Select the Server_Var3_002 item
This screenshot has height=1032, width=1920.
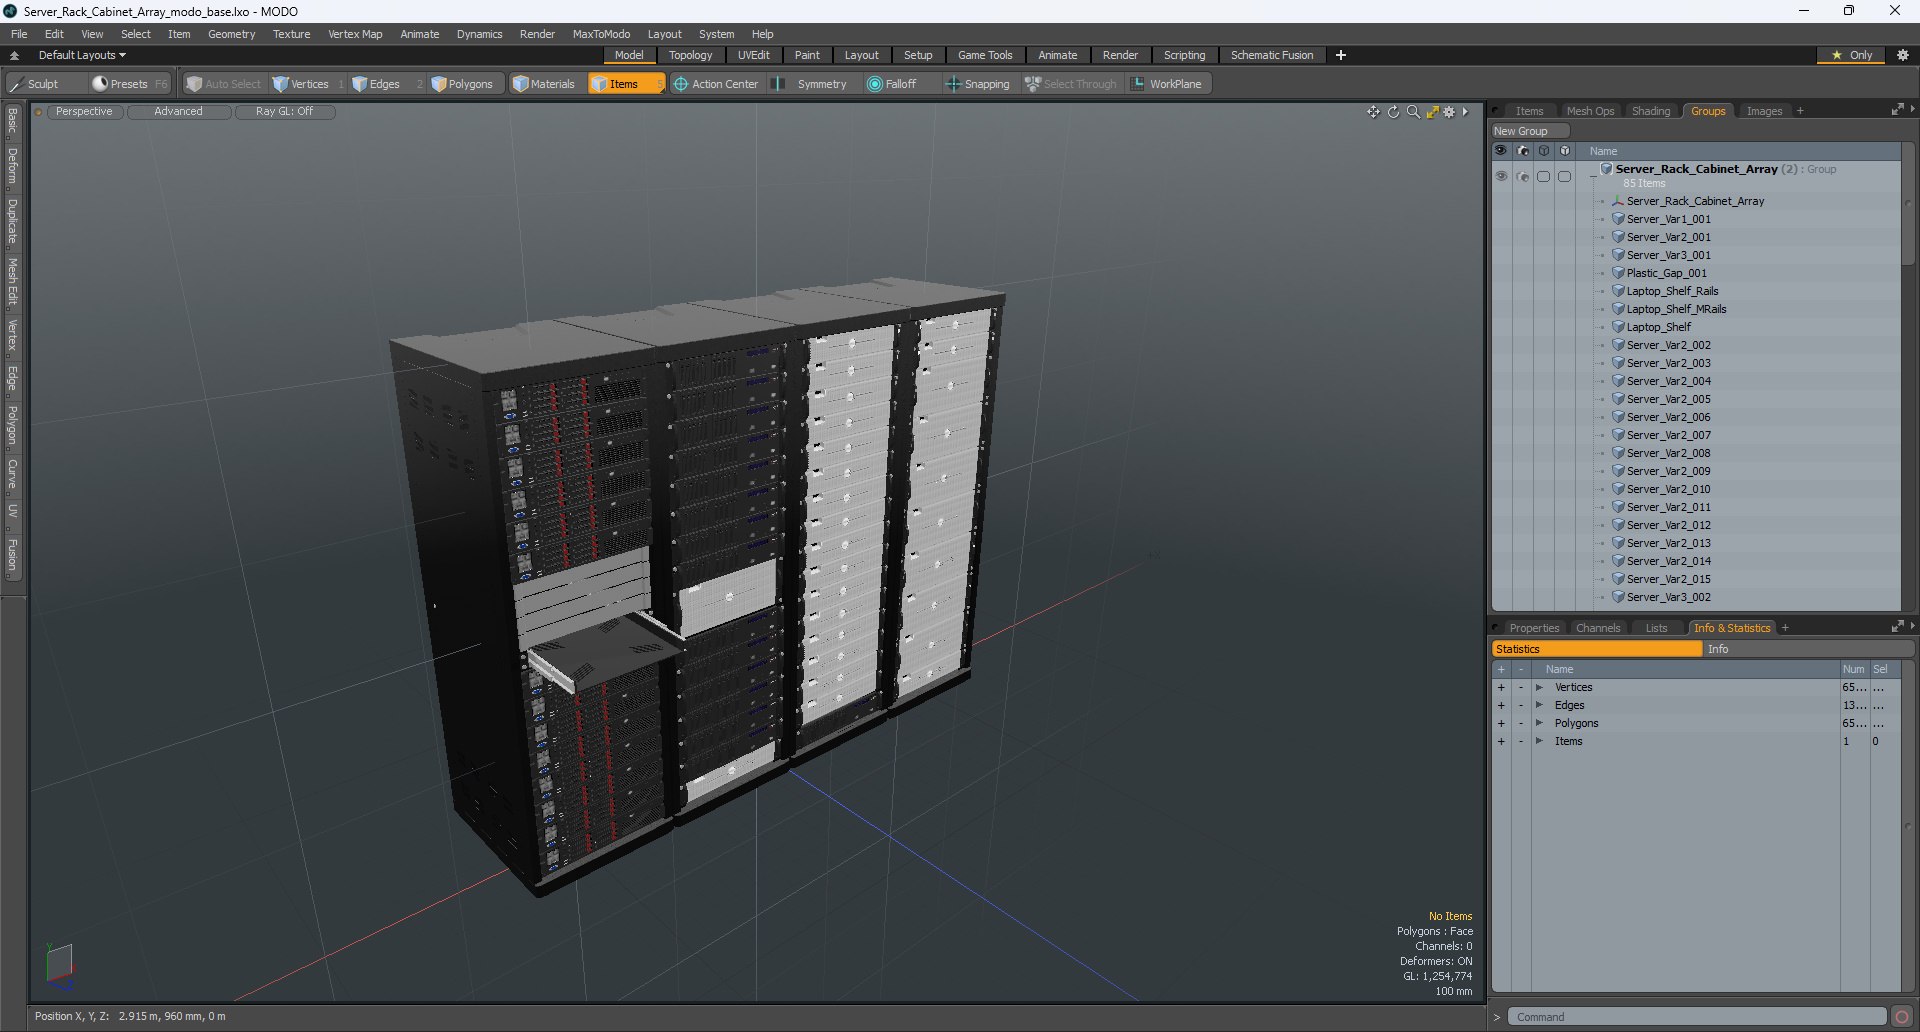(1668, 597)
